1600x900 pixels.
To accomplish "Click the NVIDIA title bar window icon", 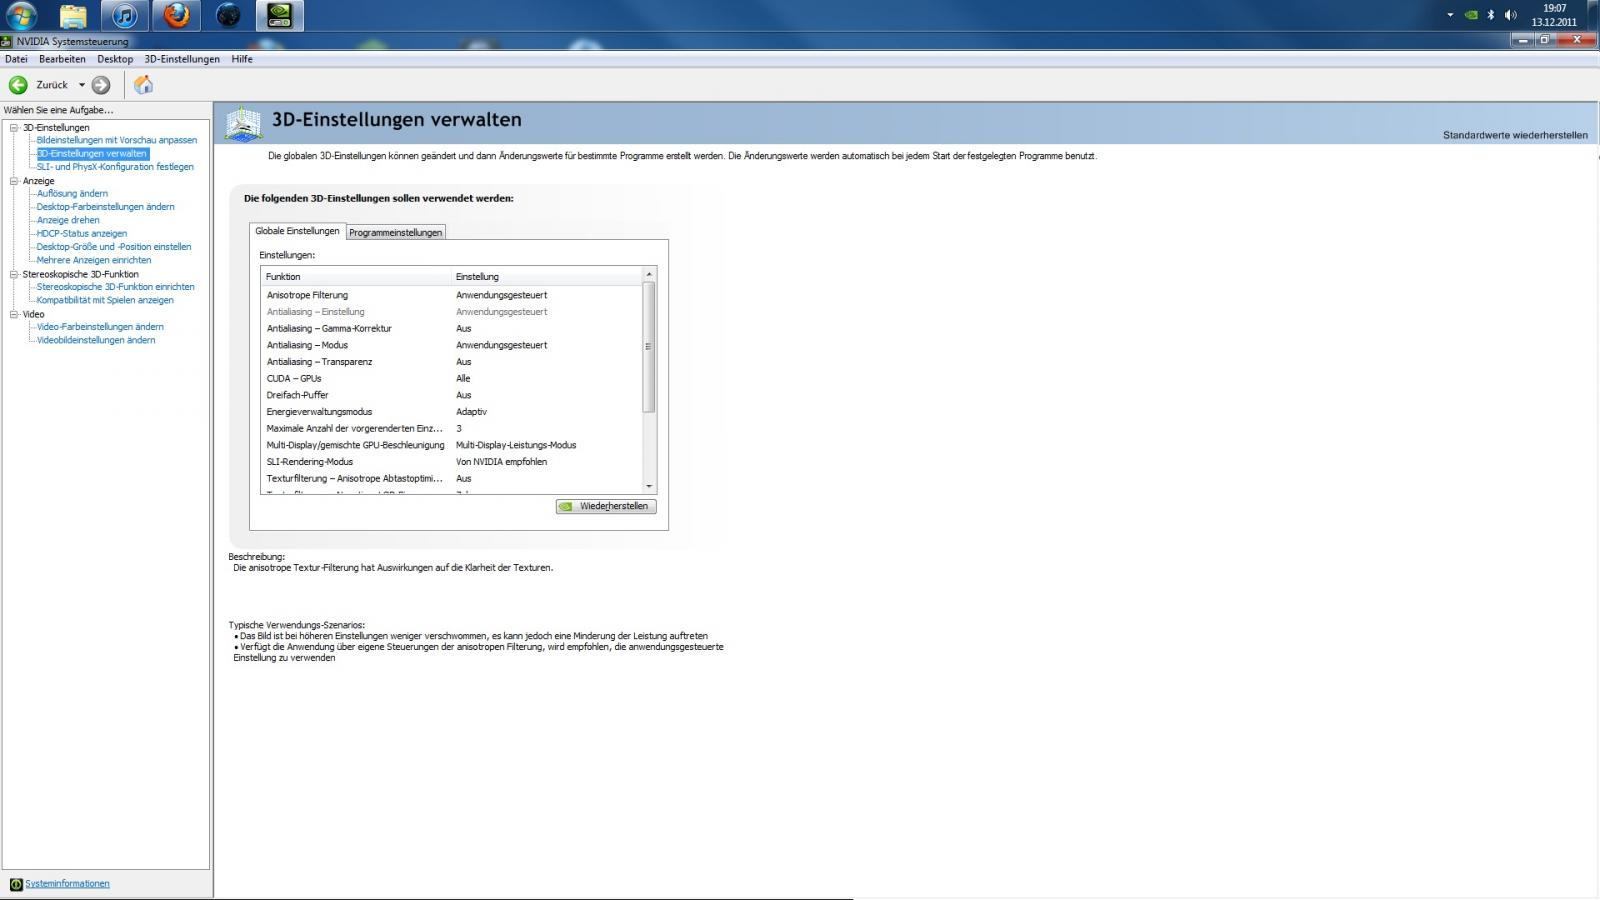I will pos(7,42).
